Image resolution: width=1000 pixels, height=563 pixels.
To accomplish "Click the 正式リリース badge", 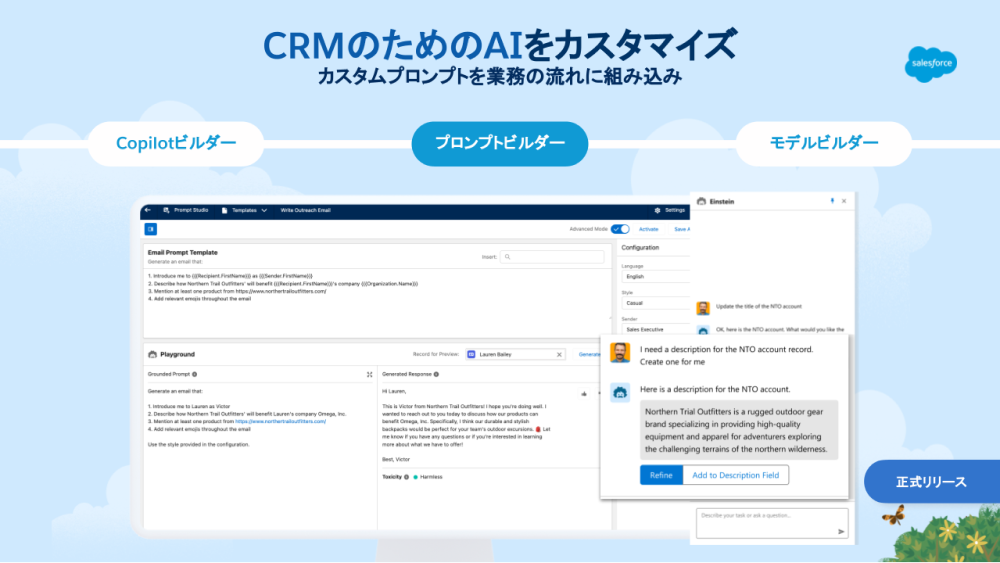I will click(932, 482).
